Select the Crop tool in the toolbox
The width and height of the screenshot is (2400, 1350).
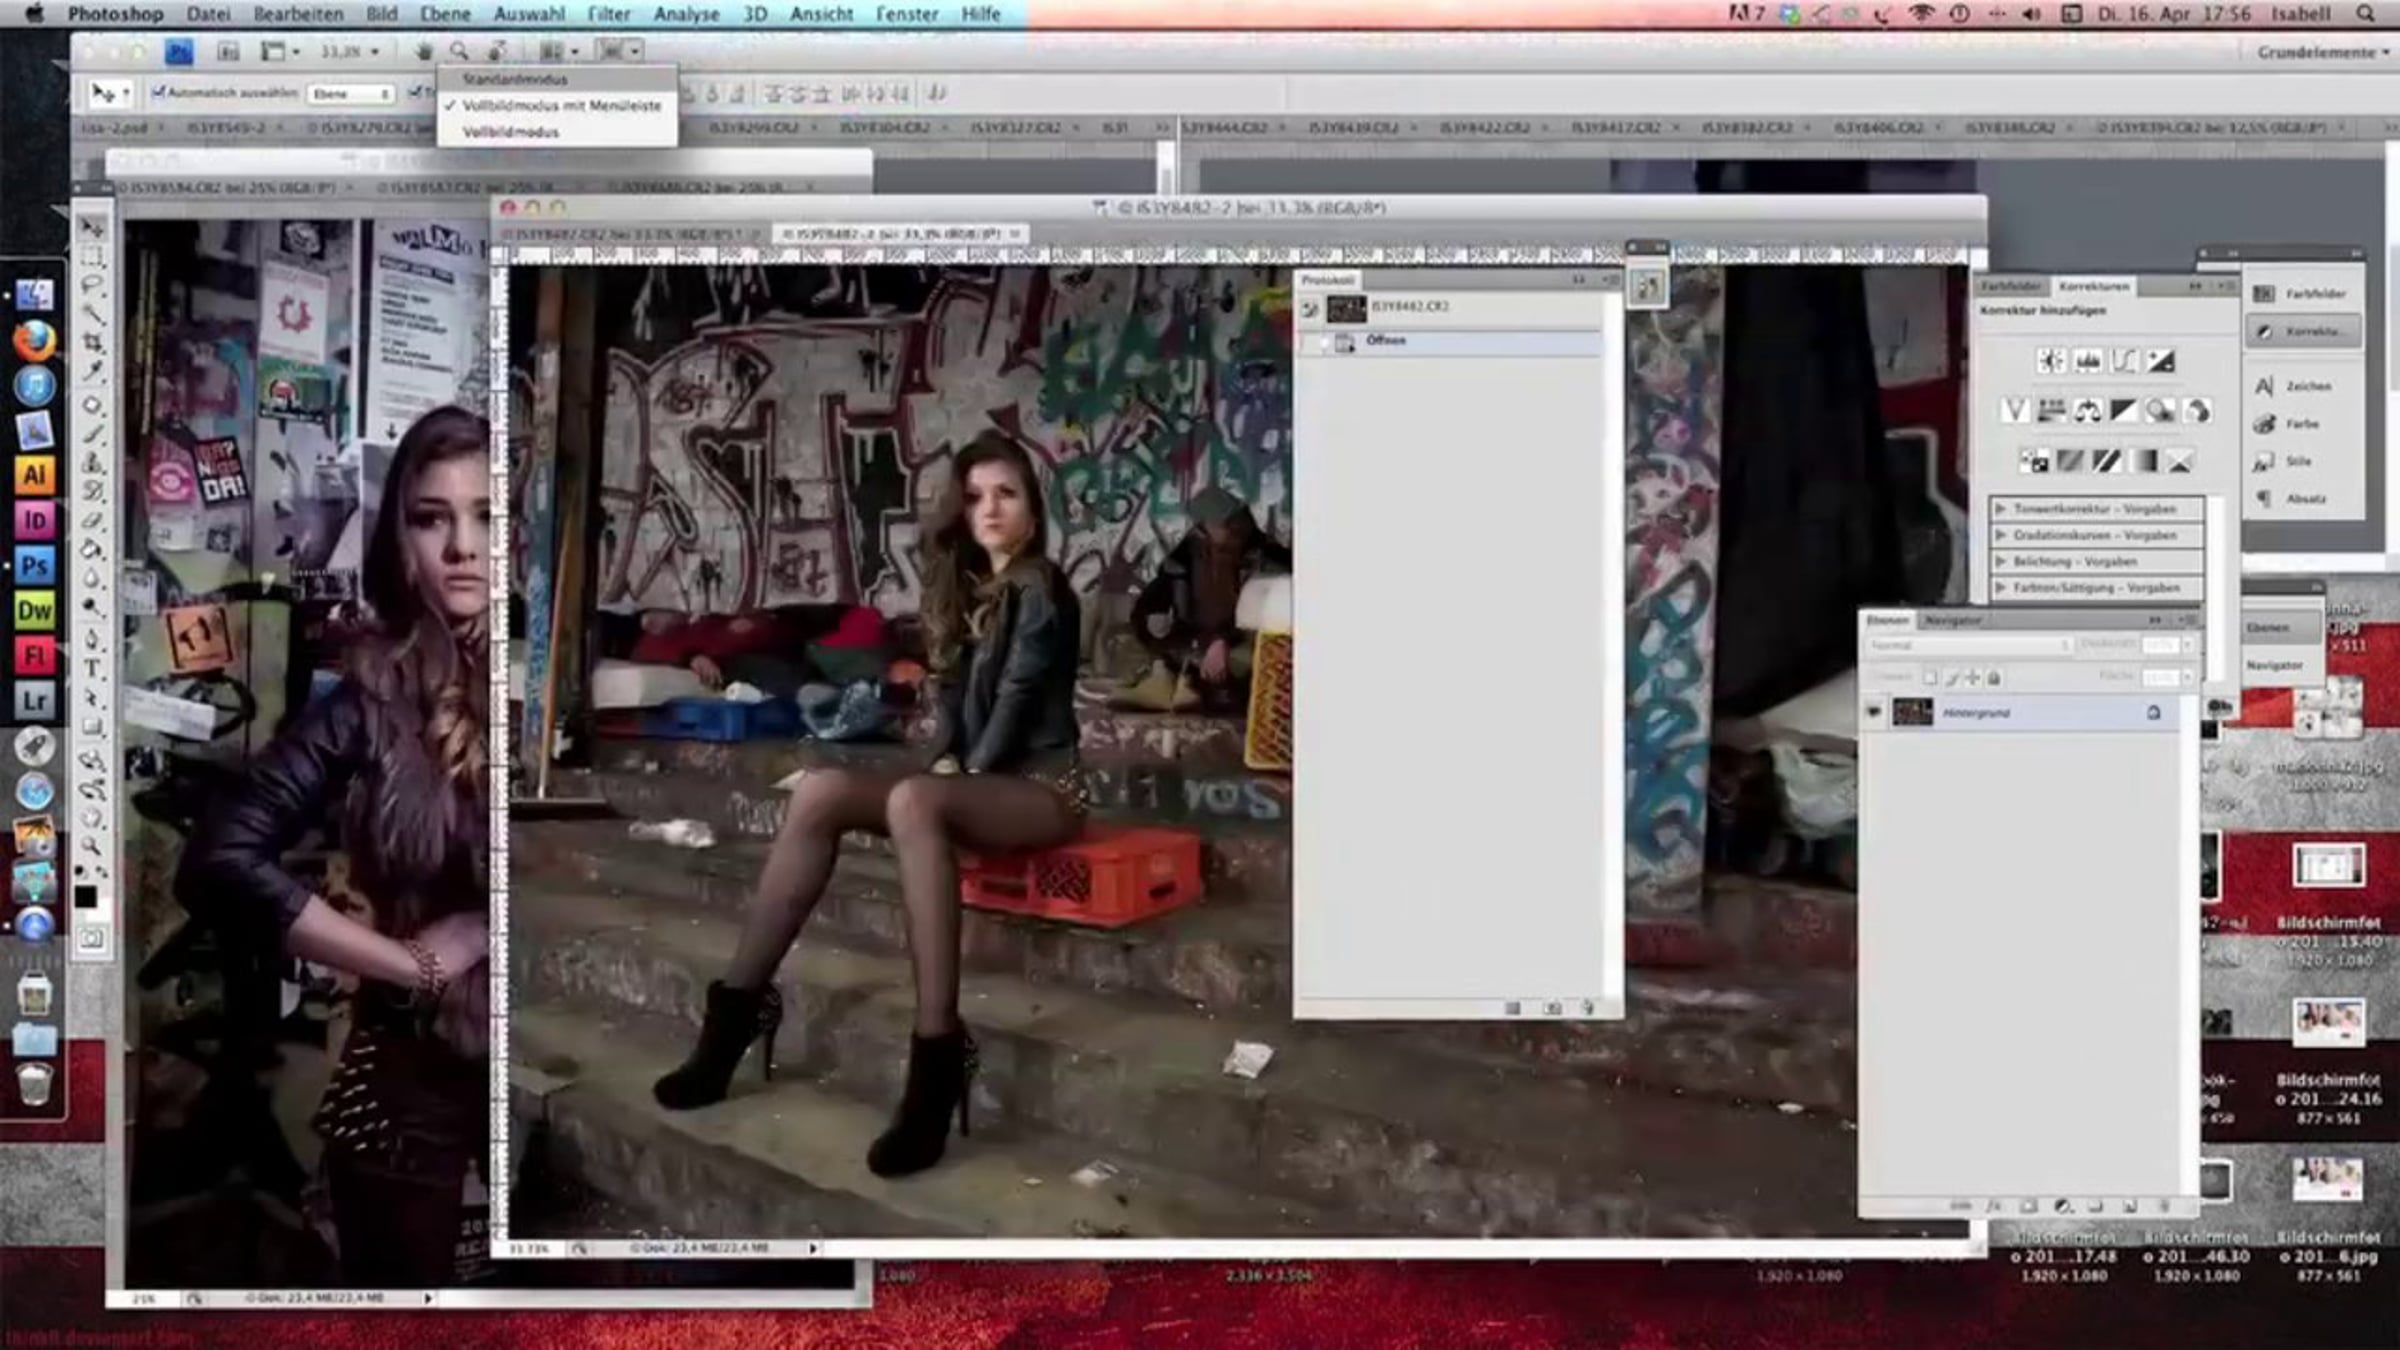click(x=92, y=342)
